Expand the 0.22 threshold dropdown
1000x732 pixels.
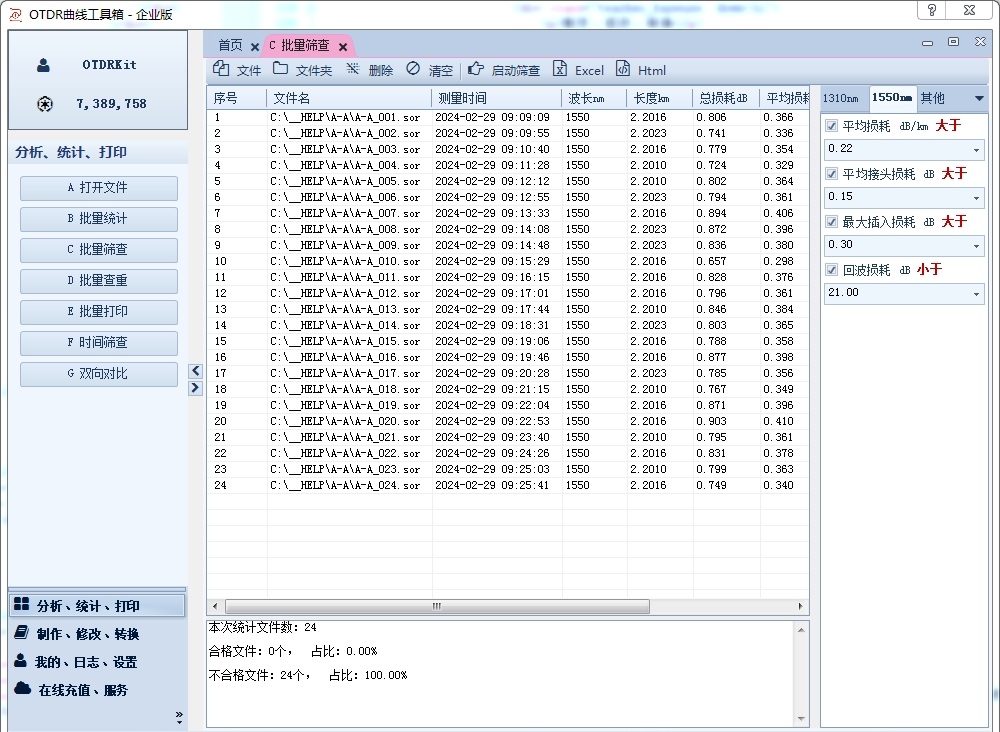(976, 150)
